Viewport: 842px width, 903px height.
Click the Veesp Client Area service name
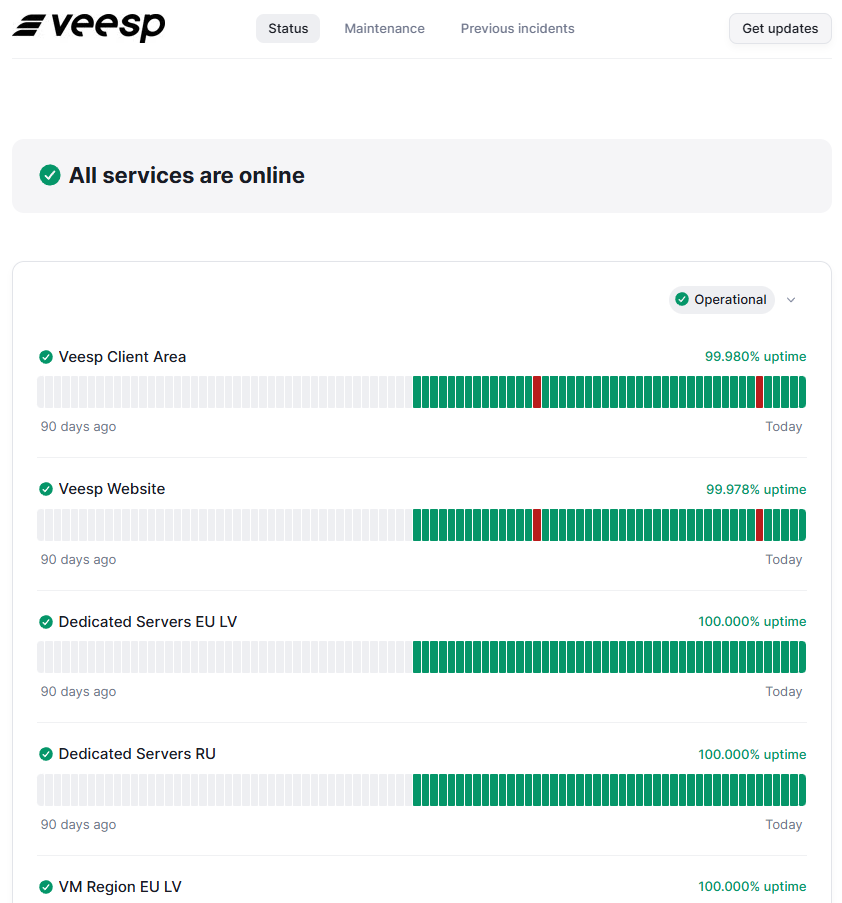tap(122, 357)
